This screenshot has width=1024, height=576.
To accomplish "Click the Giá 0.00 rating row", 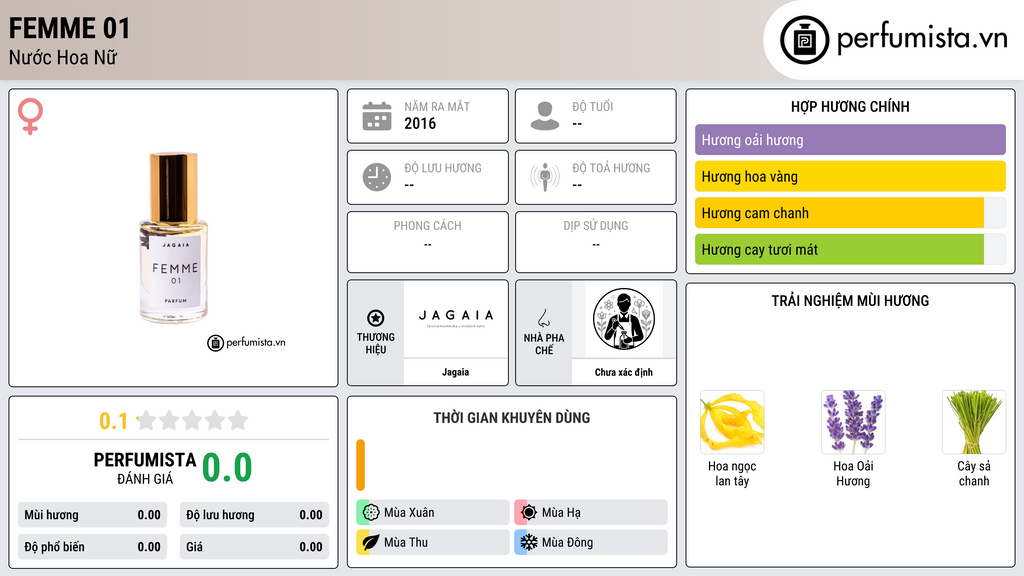I will point(254,547).
